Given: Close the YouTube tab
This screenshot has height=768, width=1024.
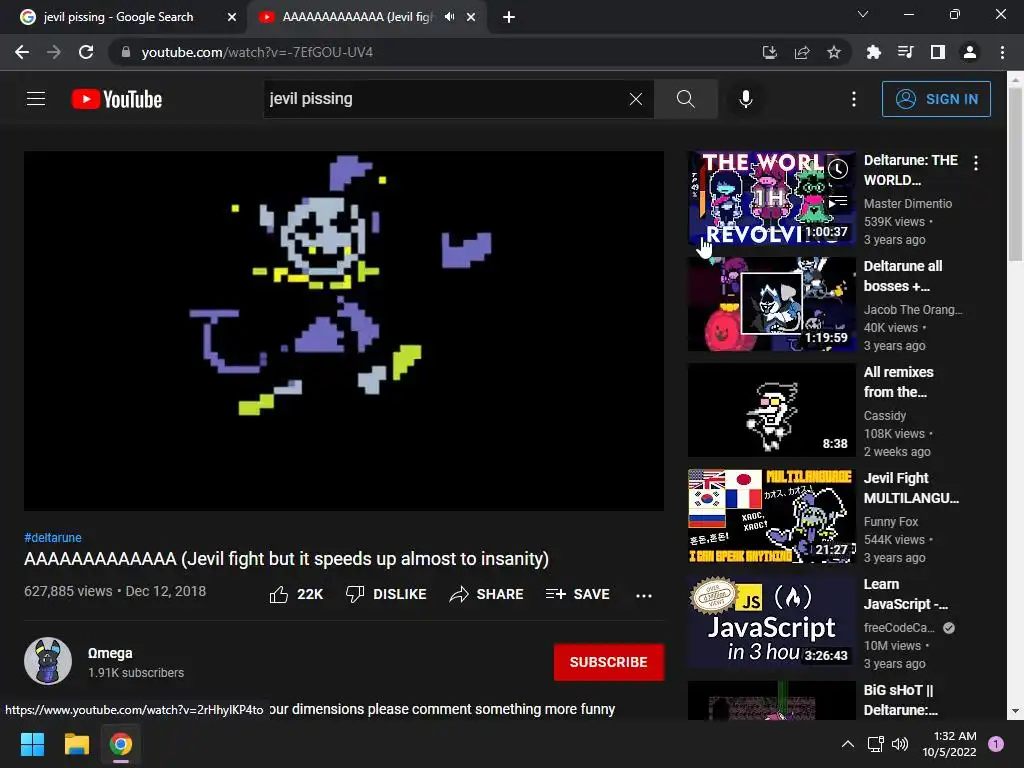Looking at the screenshot, I should 471,17.
